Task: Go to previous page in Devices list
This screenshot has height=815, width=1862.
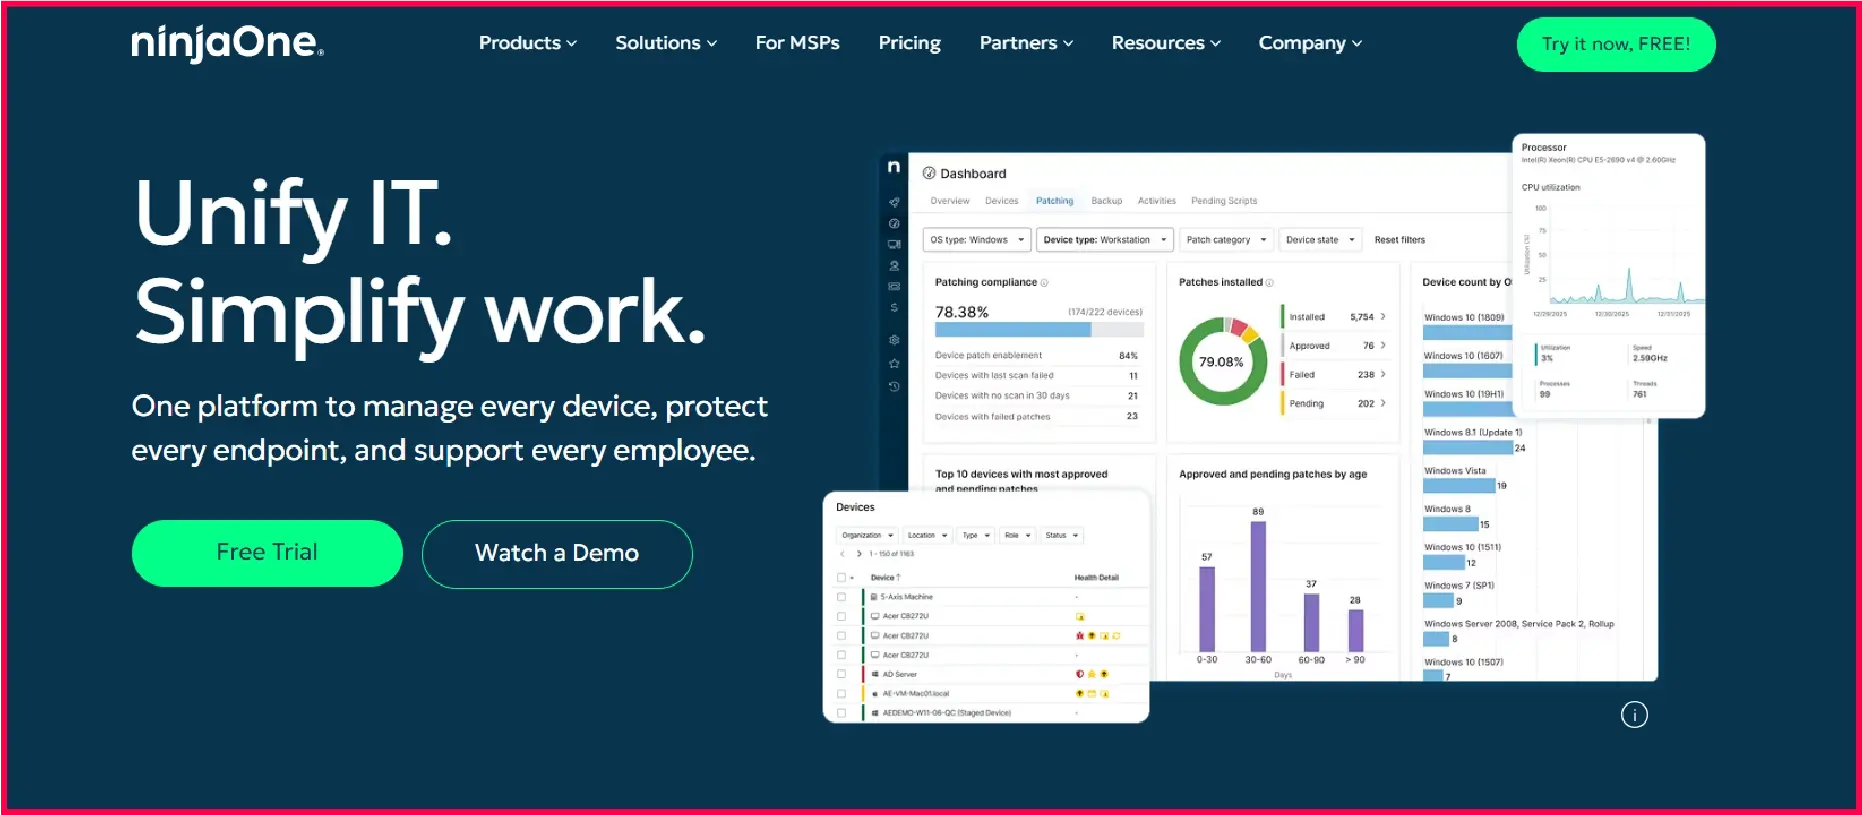Action: 842,553
